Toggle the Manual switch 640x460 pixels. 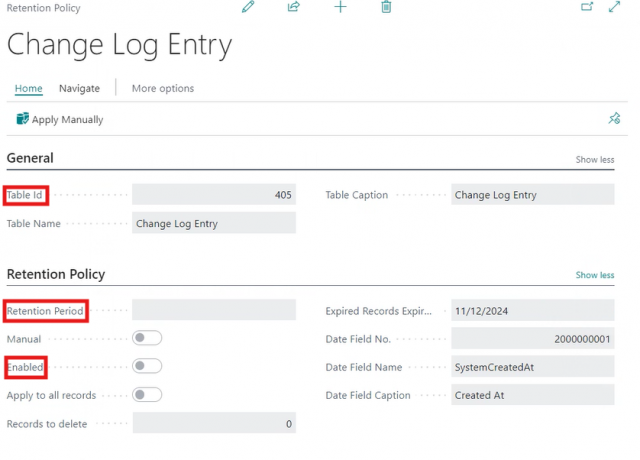(x=147, y=339)
